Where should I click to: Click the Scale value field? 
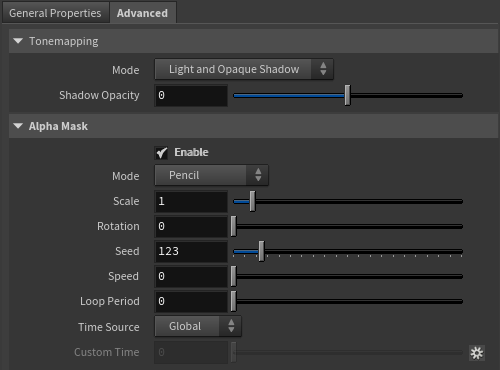(191, 201)
